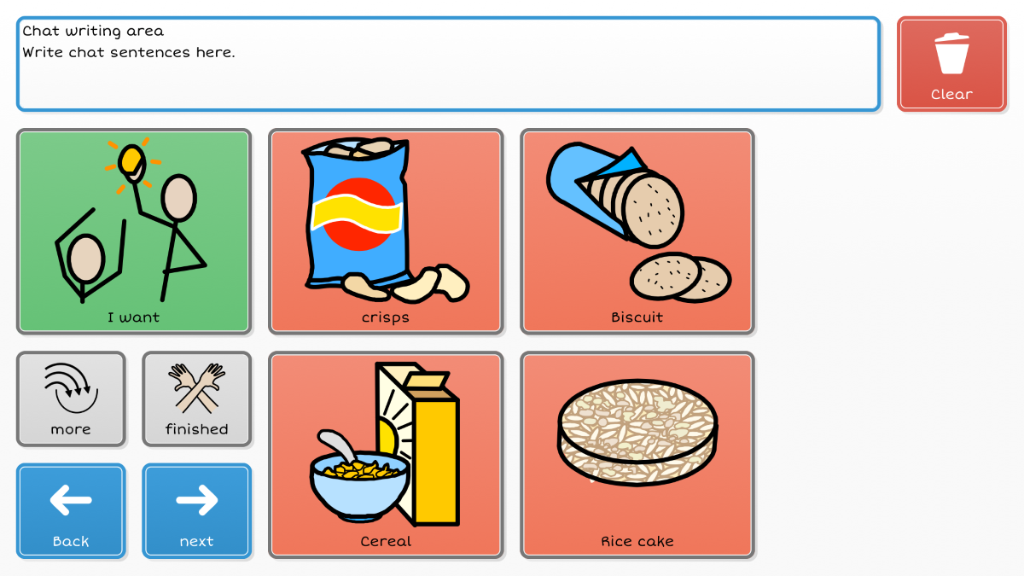Advance using the "next" label text

(x=196, y=541)
